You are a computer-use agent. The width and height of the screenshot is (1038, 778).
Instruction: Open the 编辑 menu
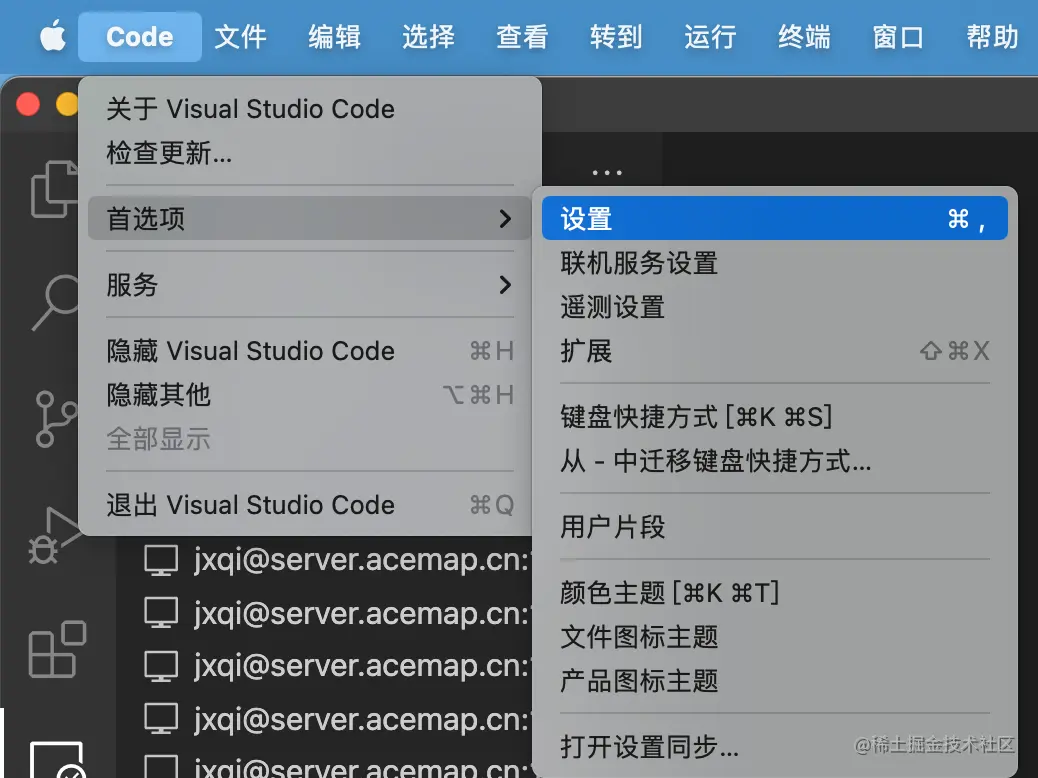pyautogui.click(x=334, y=36)
